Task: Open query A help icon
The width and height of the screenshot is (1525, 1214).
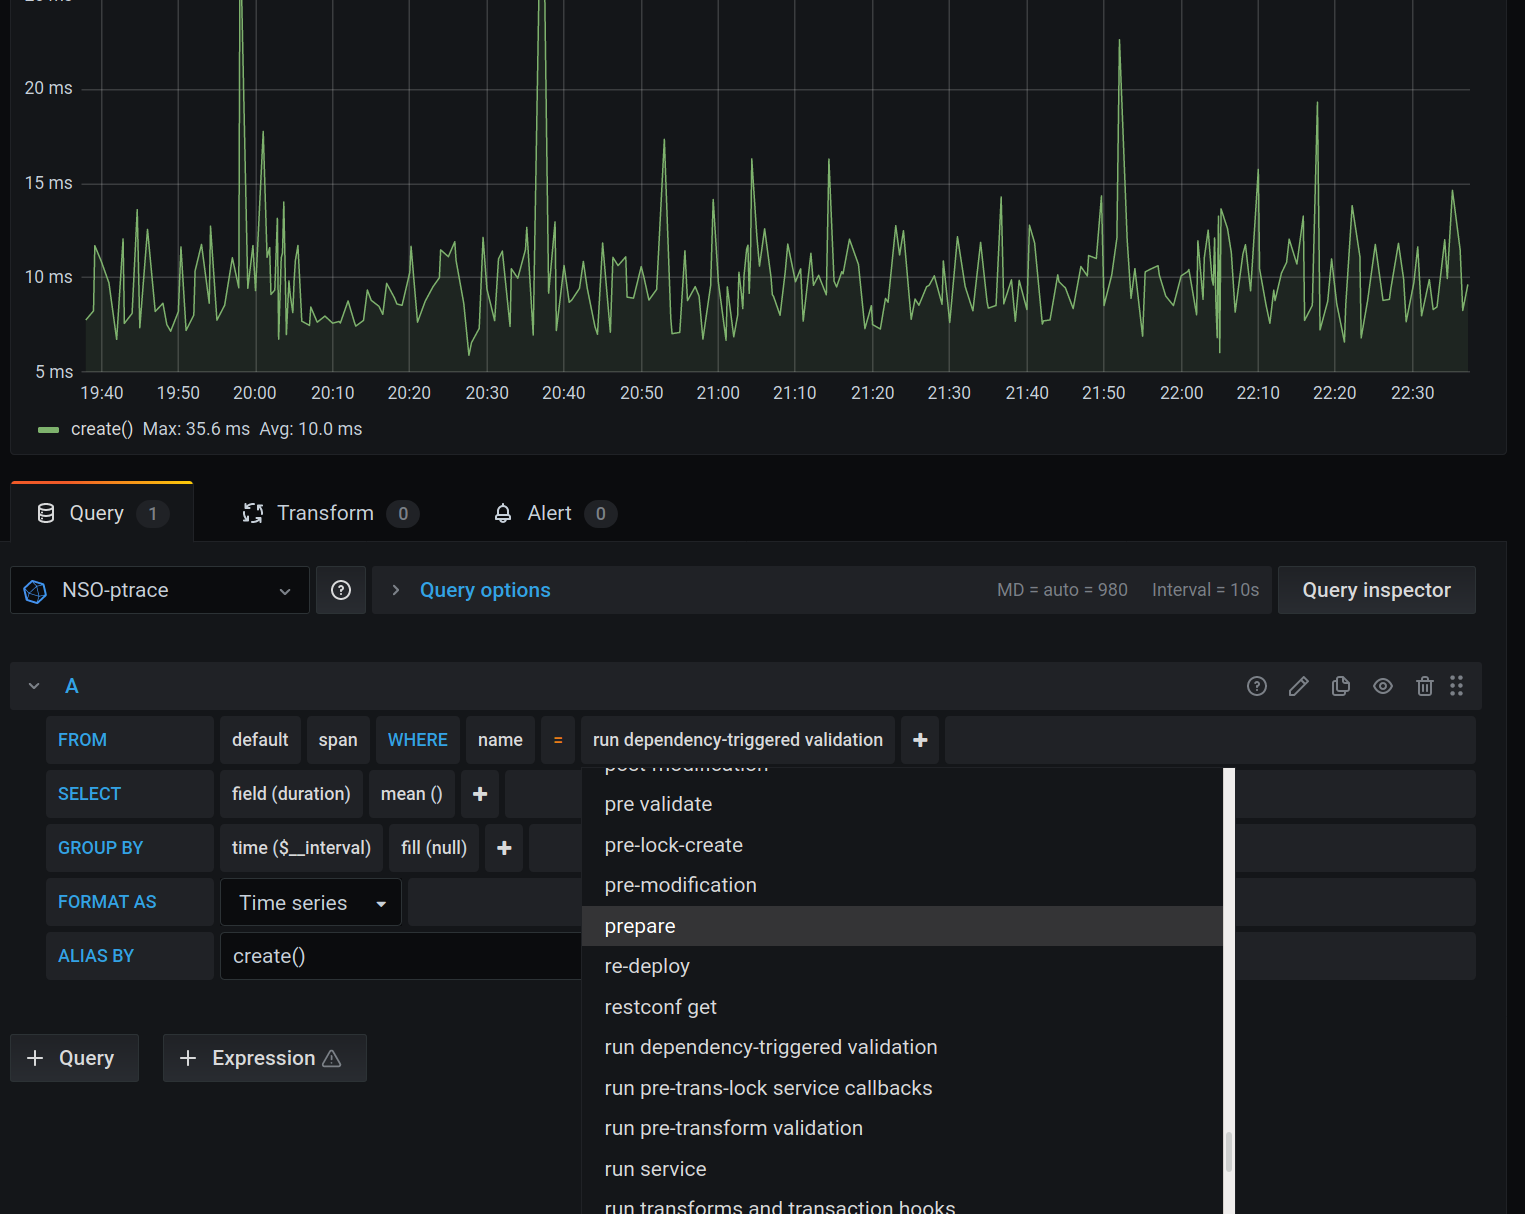Action: coord(1257,686)
